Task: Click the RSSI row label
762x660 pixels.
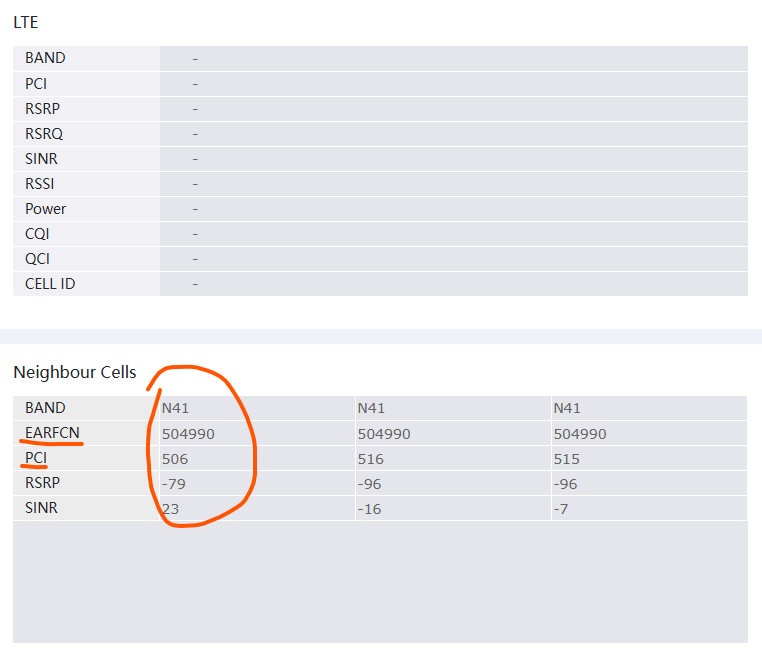Action: [x=40, y=184]
